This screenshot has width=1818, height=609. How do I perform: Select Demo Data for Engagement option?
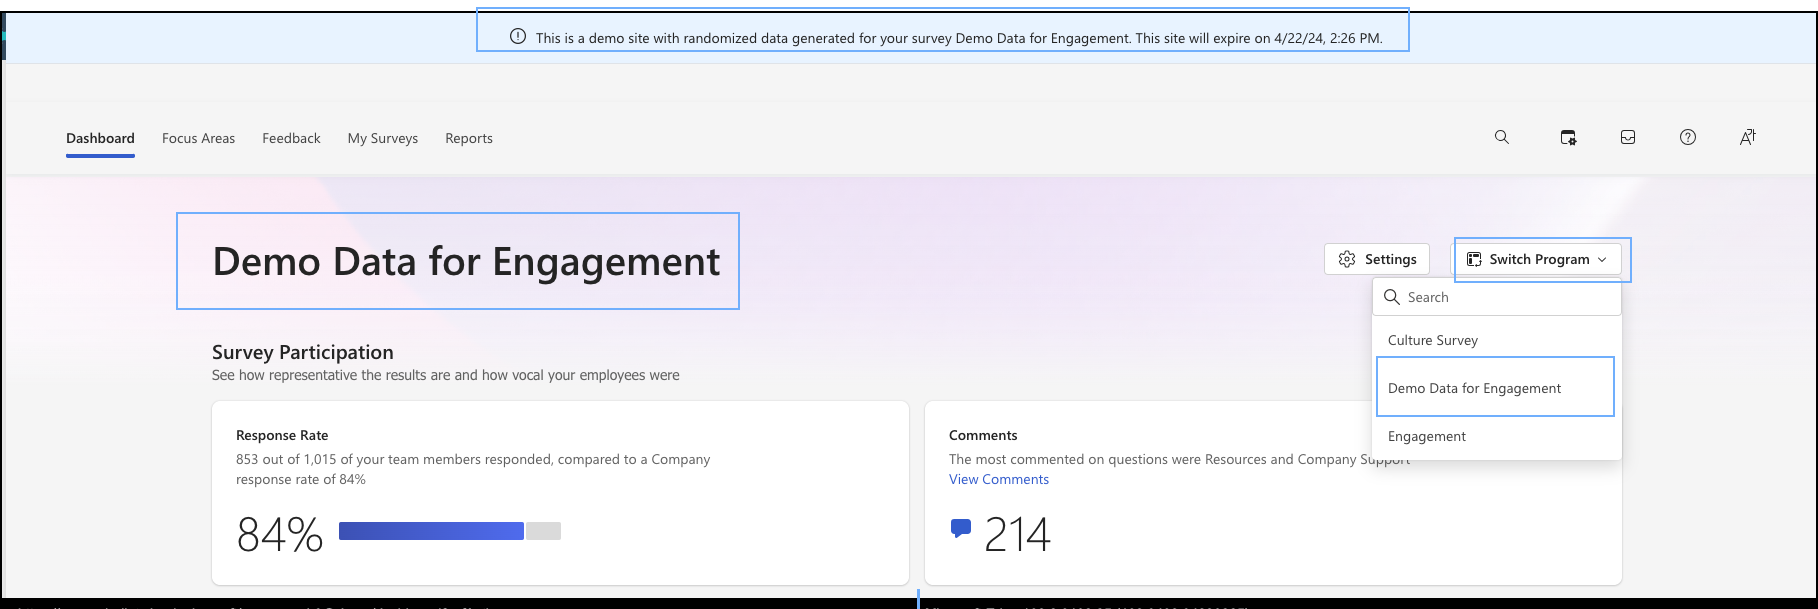(1474, 388)
